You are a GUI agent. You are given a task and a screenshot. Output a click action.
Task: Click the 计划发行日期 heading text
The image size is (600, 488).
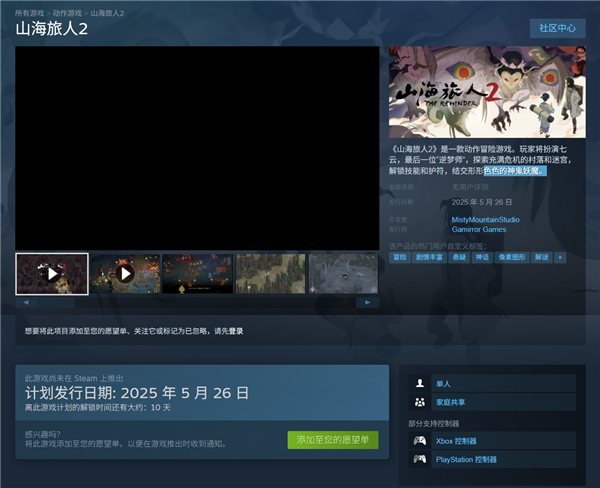tap(137, 393)
